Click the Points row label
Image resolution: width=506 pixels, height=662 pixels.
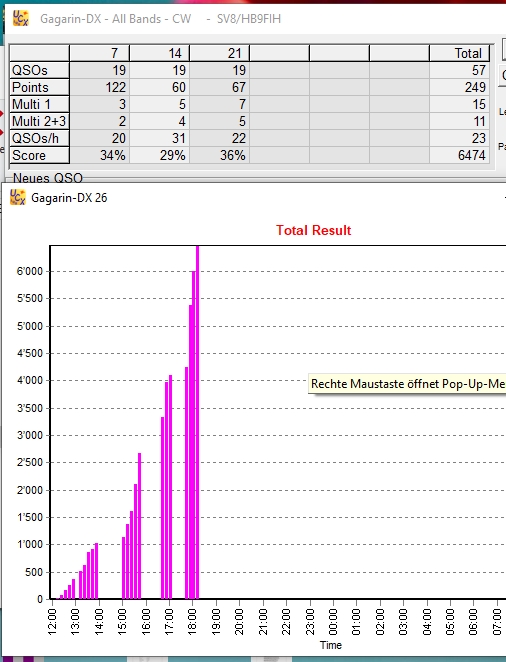(x=39, y=87)
